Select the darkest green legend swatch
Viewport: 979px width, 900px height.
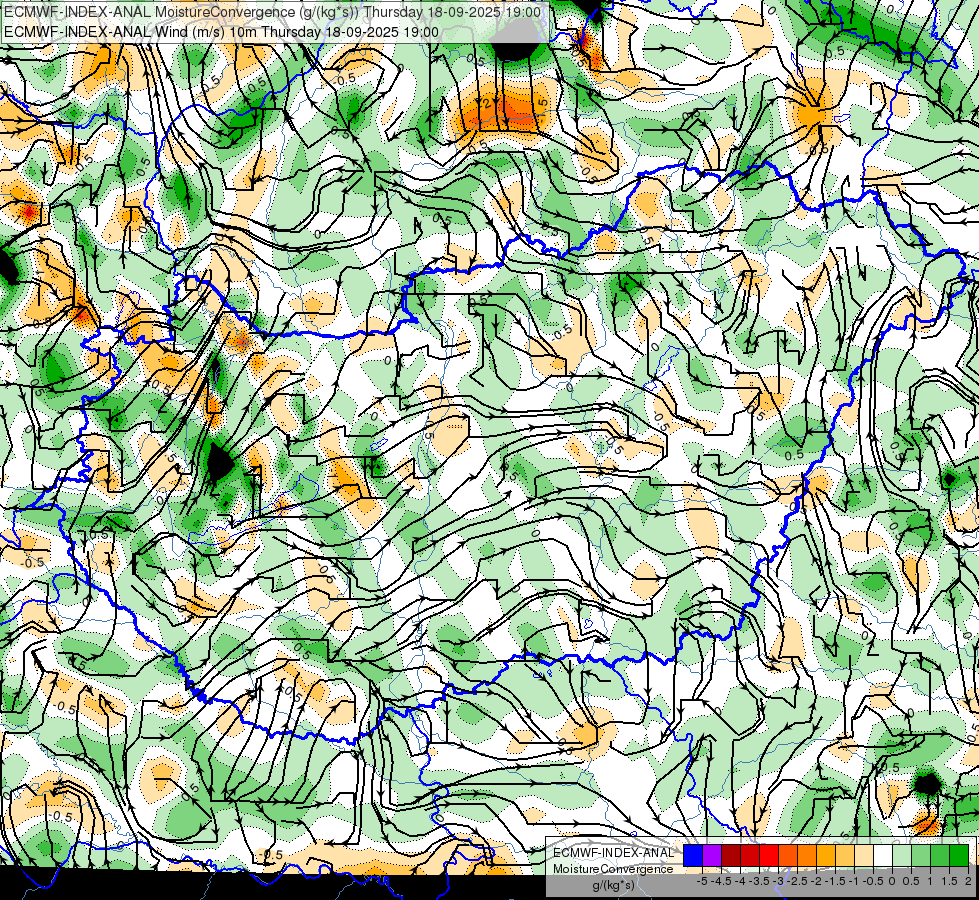[959, 855]
